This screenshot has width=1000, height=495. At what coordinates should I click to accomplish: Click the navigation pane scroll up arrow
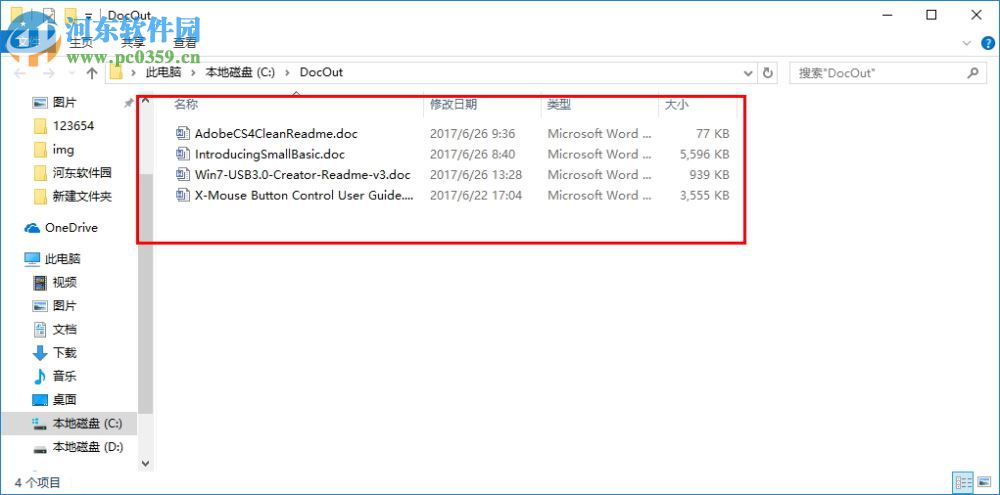[145, 100]
